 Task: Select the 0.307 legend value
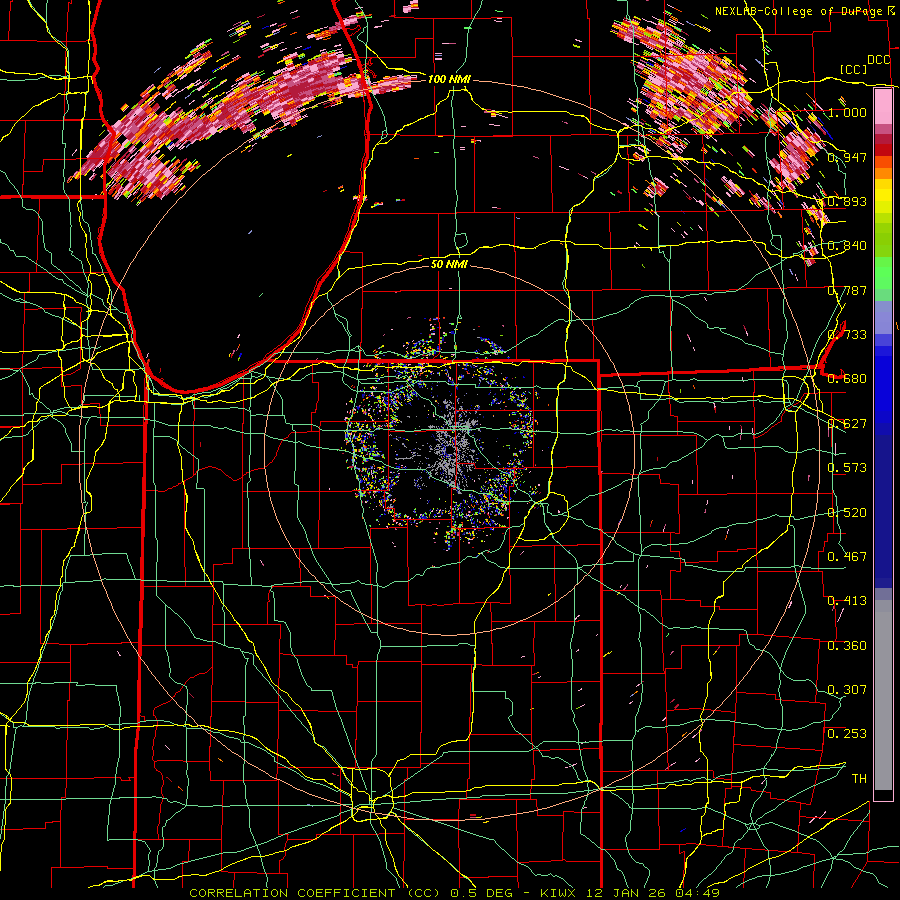[x=847, y=689]
